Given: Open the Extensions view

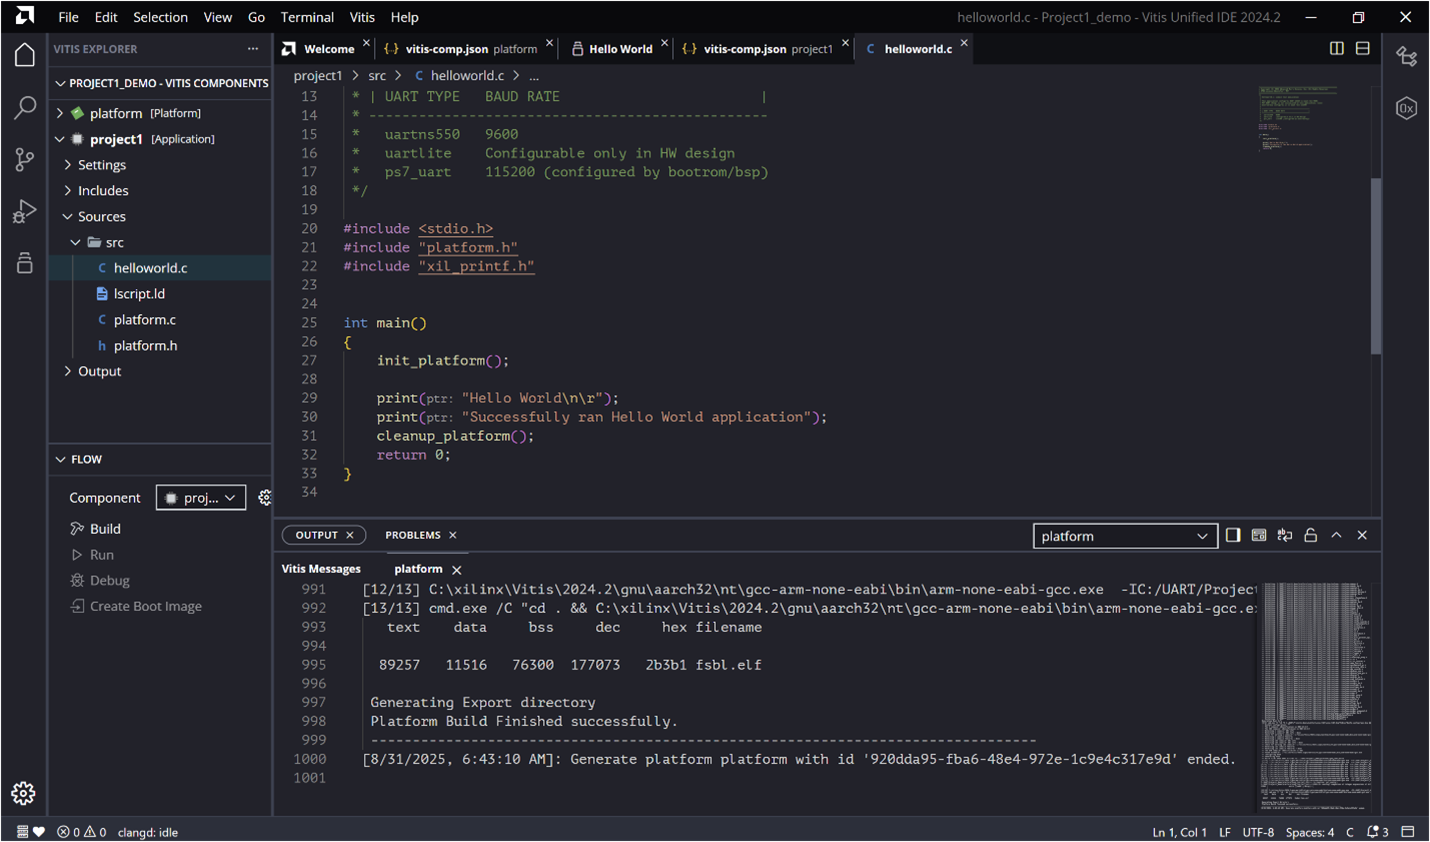Looking at the screenshot, I should 24,262.
